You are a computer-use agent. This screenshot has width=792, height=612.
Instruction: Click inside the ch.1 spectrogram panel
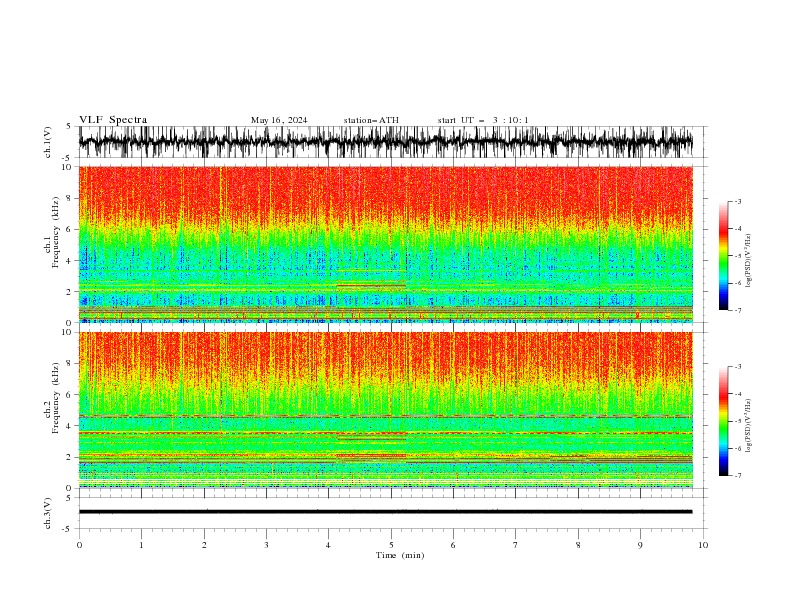click(385, 244)
